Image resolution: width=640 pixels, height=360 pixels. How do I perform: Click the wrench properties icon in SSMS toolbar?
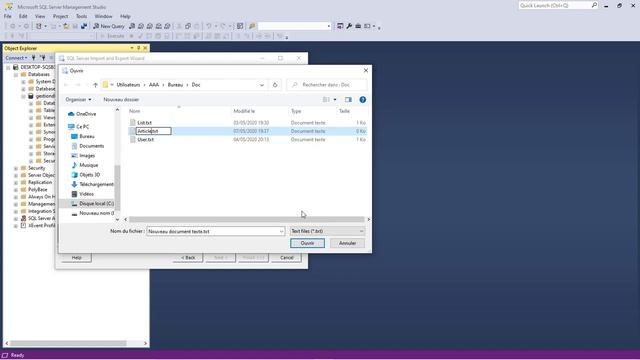349,26
